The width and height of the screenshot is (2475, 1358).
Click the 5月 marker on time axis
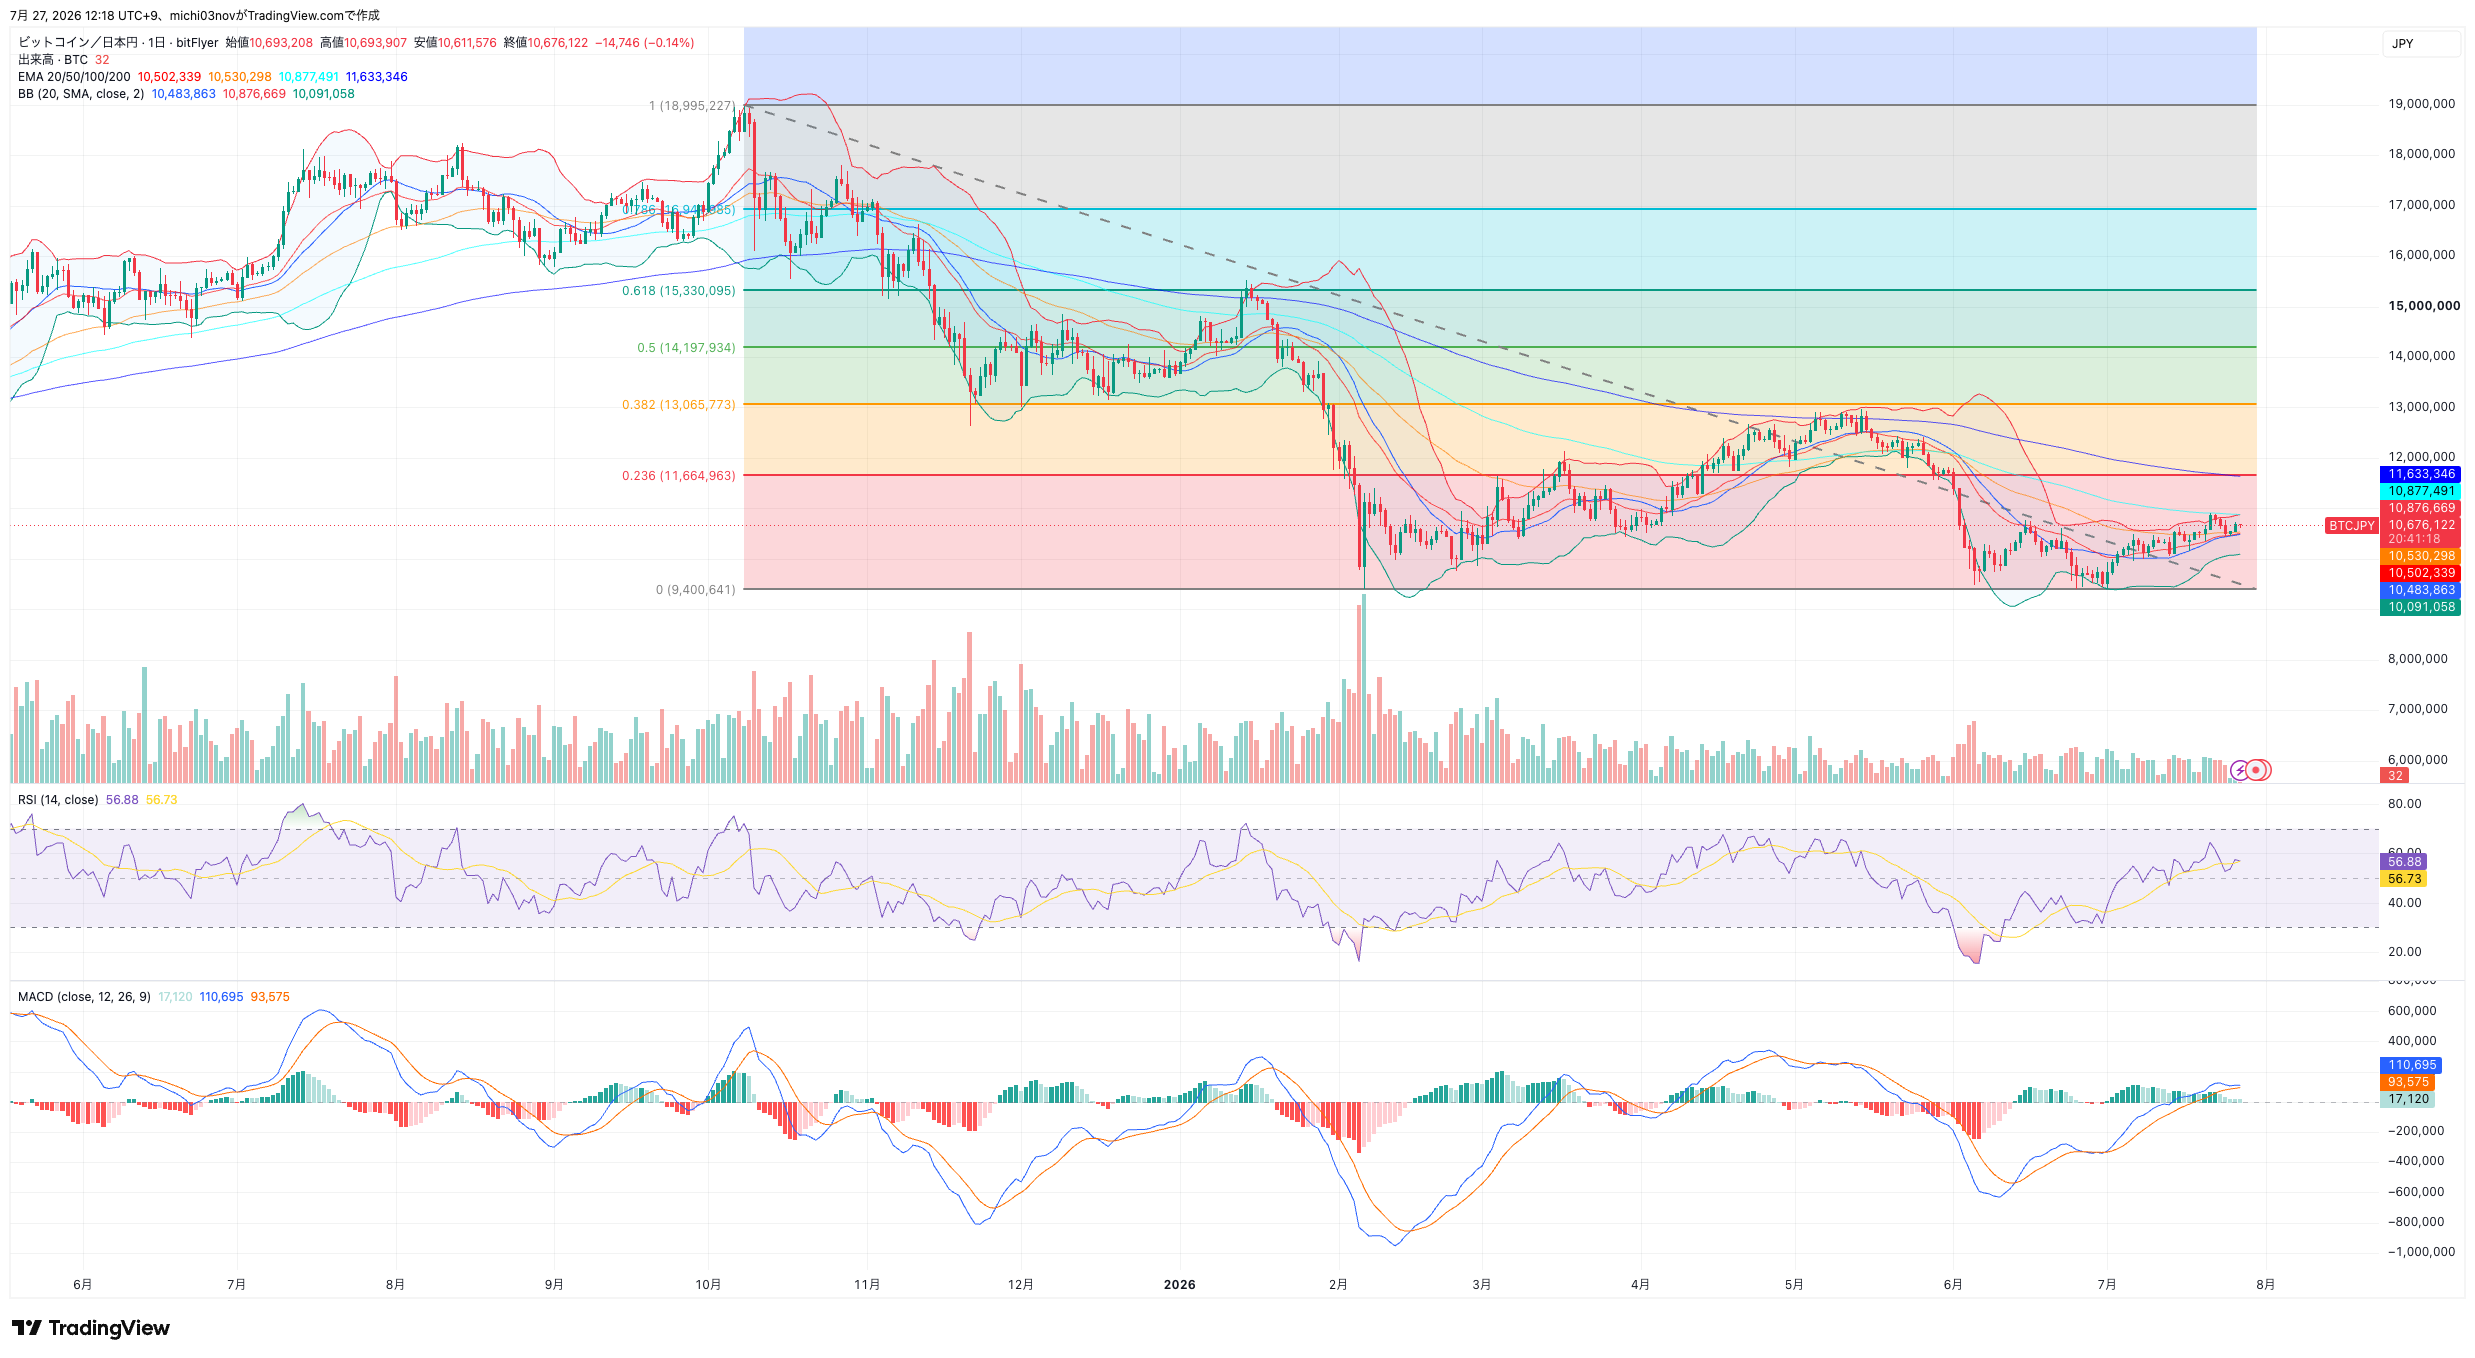[x=1794, y=1285]
